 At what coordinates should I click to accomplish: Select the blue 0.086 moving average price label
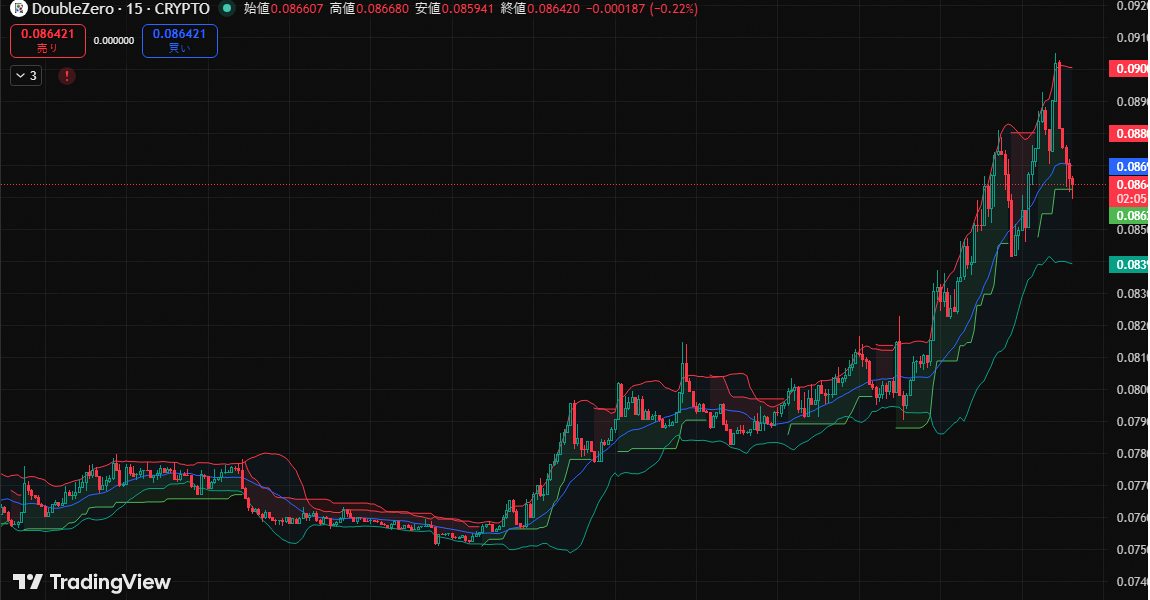tap(1129, 167)
